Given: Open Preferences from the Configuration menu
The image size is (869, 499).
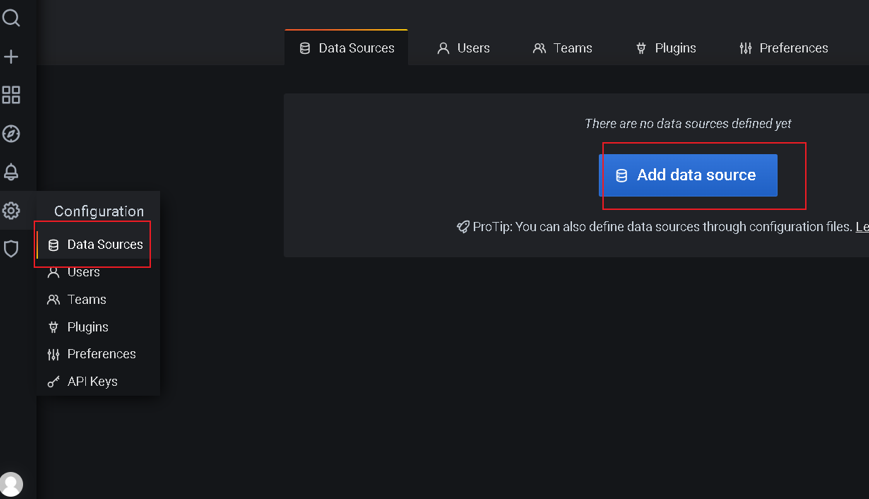Looking at the screenshot, I should tap(100, 354).
